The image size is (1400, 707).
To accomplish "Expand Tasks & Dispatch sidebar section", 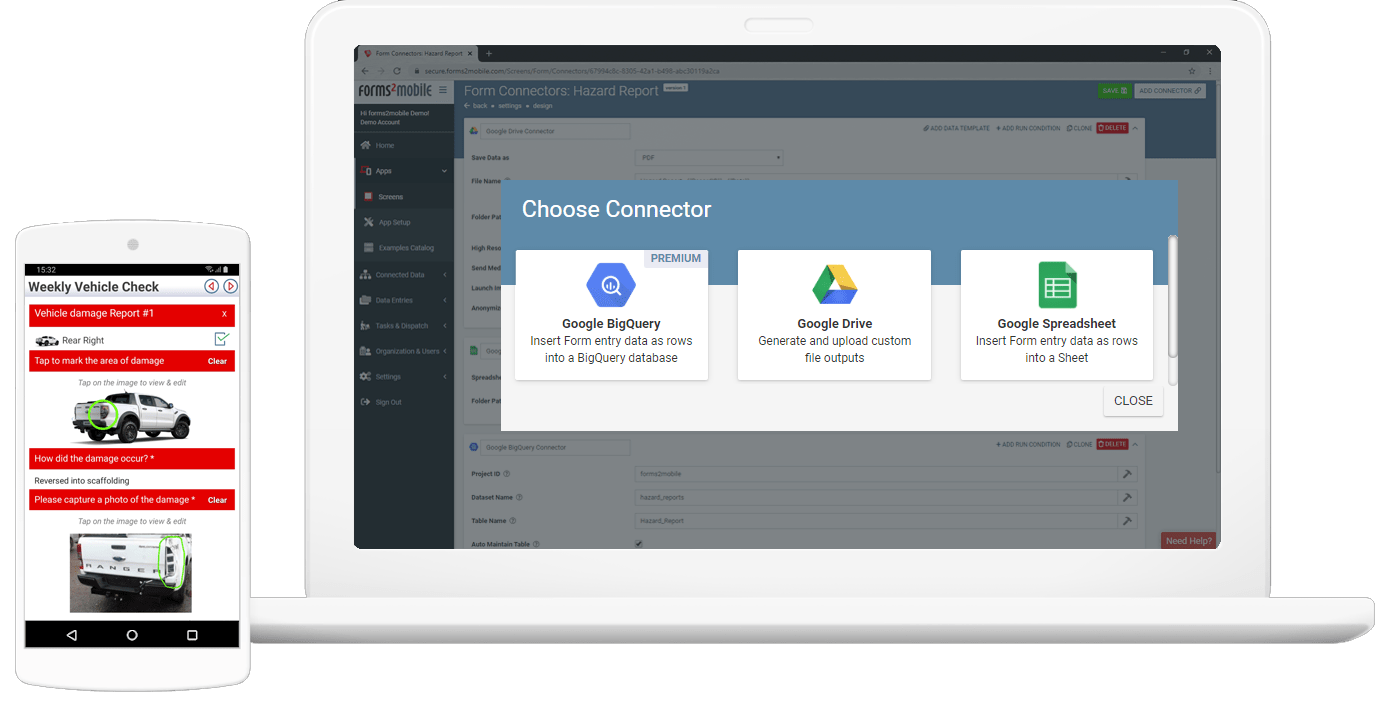I will (404, 325).
